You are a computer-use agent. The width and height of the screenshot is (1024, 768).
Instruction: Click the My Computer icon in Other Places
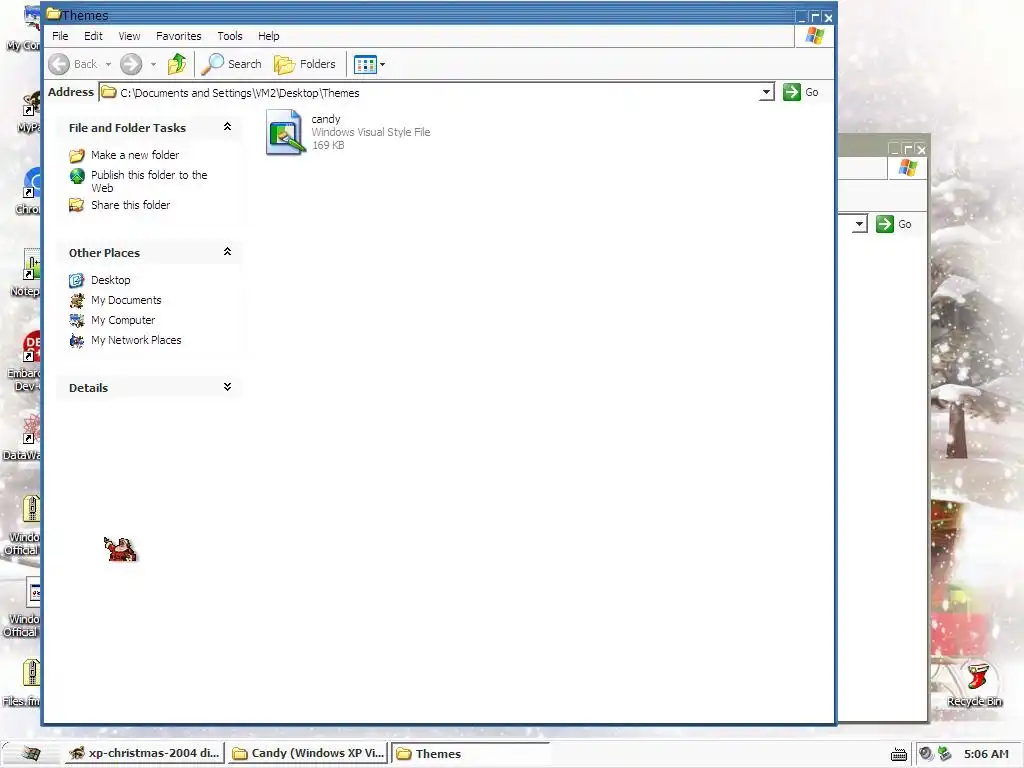[77, 321]
